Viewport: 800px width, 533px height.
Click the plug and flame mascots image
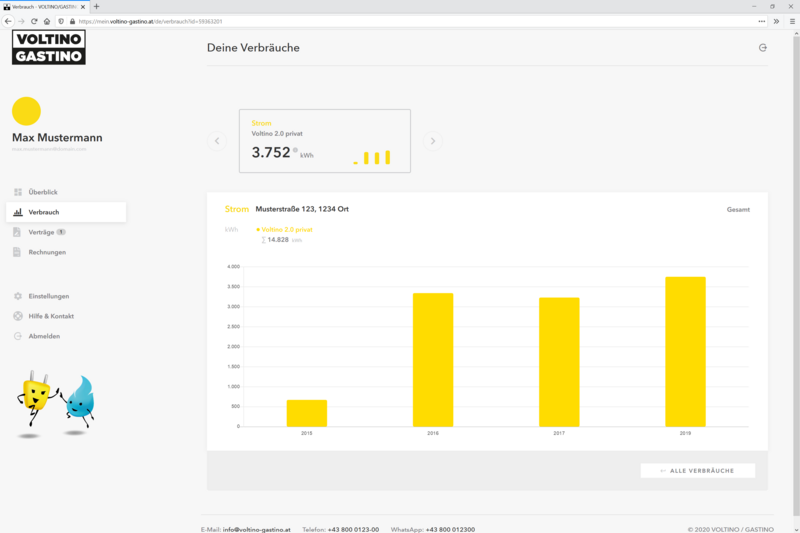tap(56, 402)
